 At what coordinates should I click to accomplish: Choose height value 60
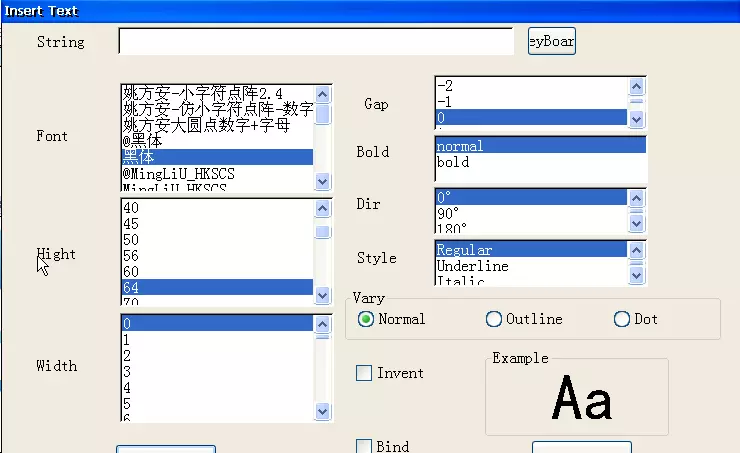(217, 272)
